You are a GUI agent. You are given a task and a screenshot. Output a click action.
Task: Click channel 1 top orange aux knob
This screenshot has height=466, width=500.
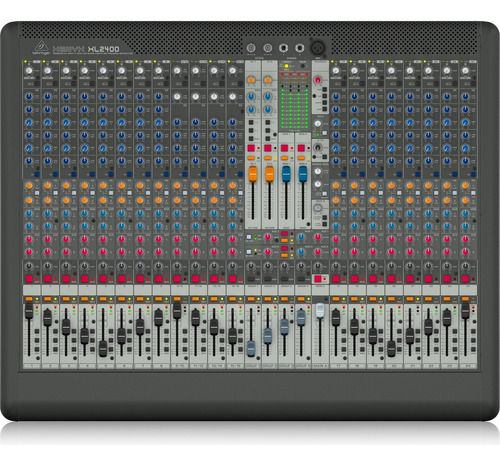point(29,185)
